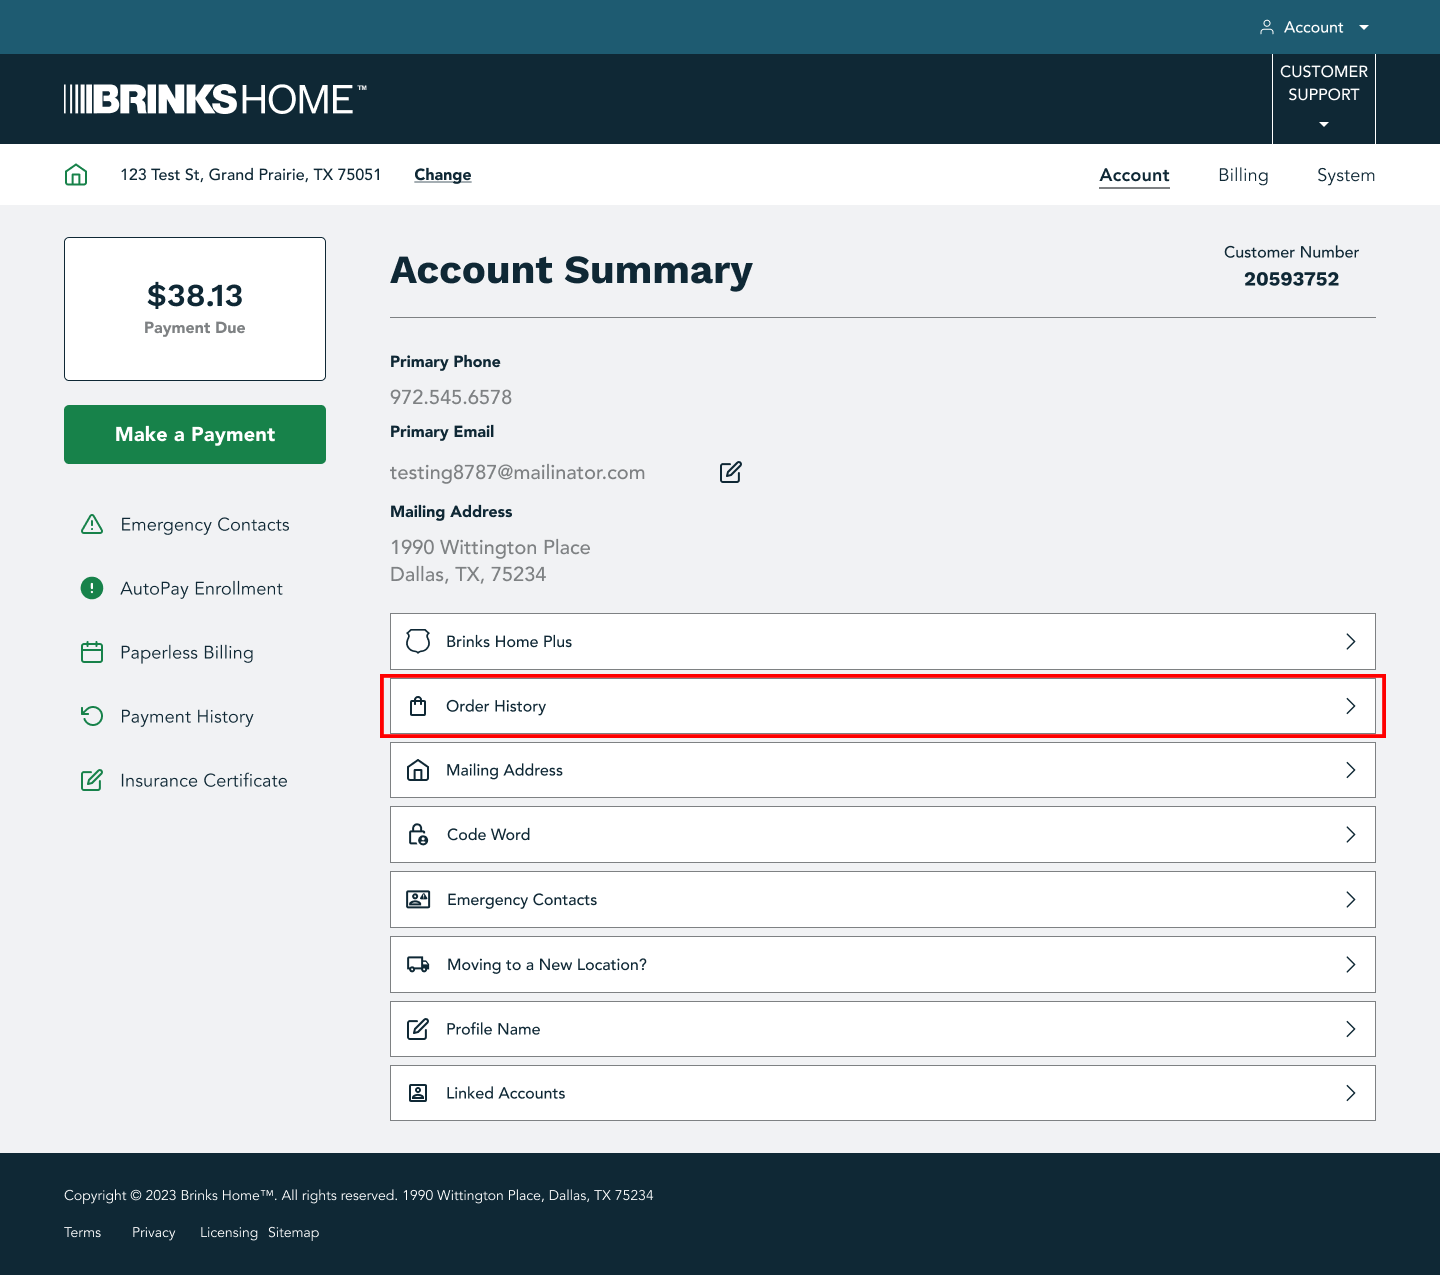Image resolution: width=1440 pixels, height=1275 pixels.
Task: Click the Linked Accounts row label
Action: (506, 1093)
